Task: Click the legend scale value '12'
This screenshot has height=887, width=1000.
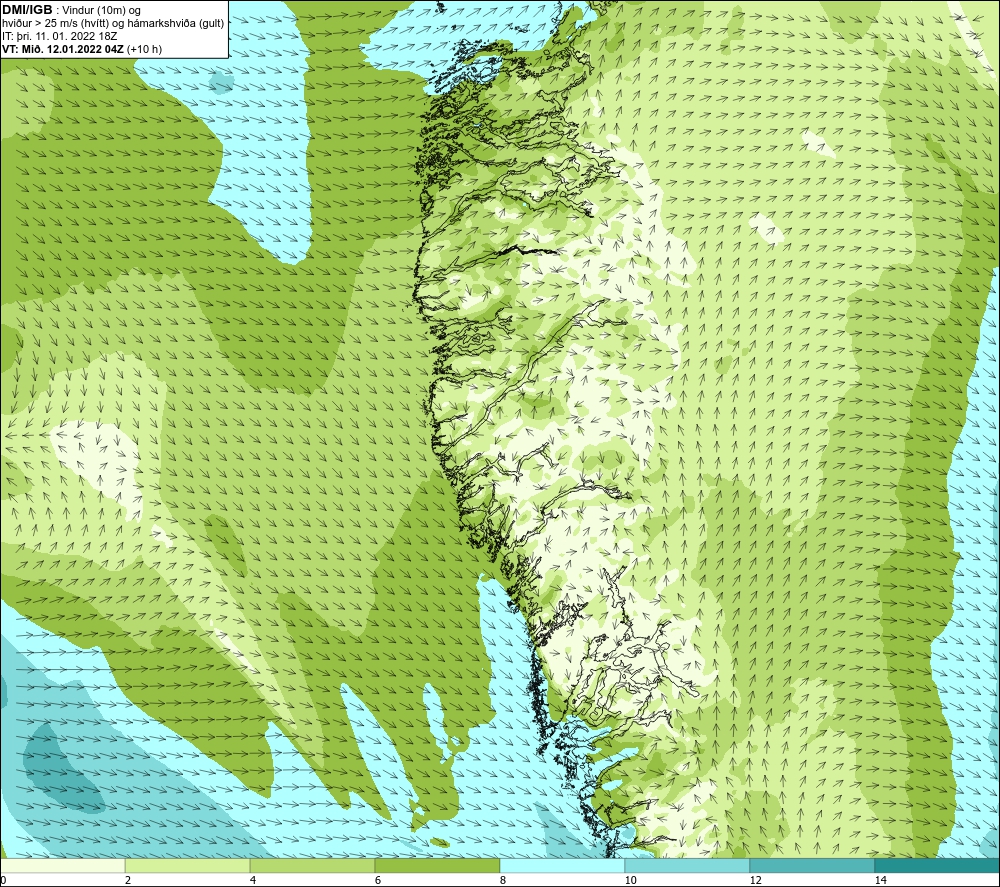Action: click(755, 881)
